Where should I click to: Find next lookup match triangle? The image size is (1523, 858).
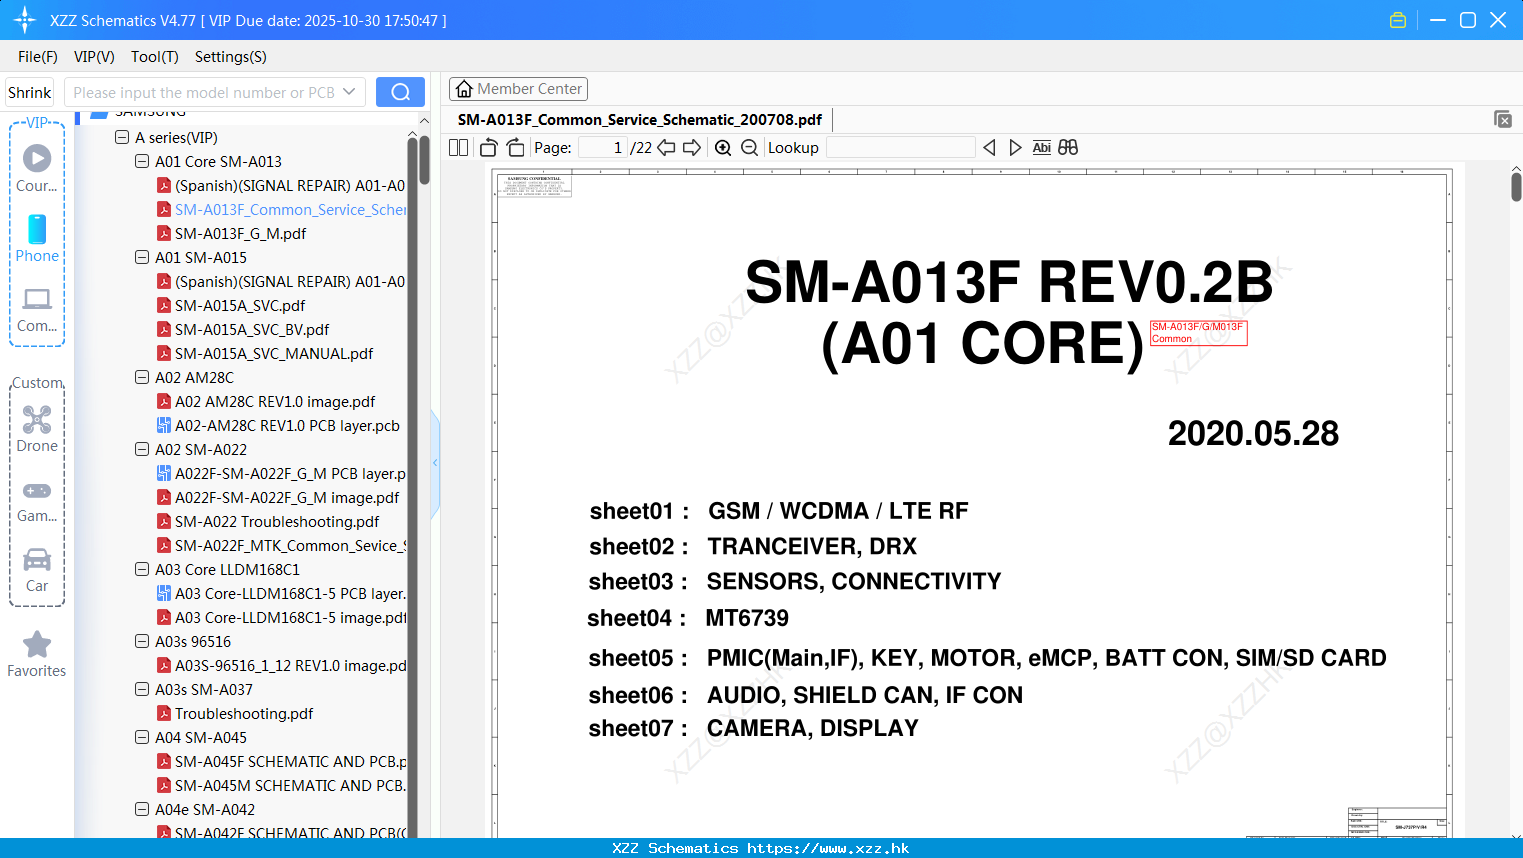pyautogui.click(x=1015, y=148)
